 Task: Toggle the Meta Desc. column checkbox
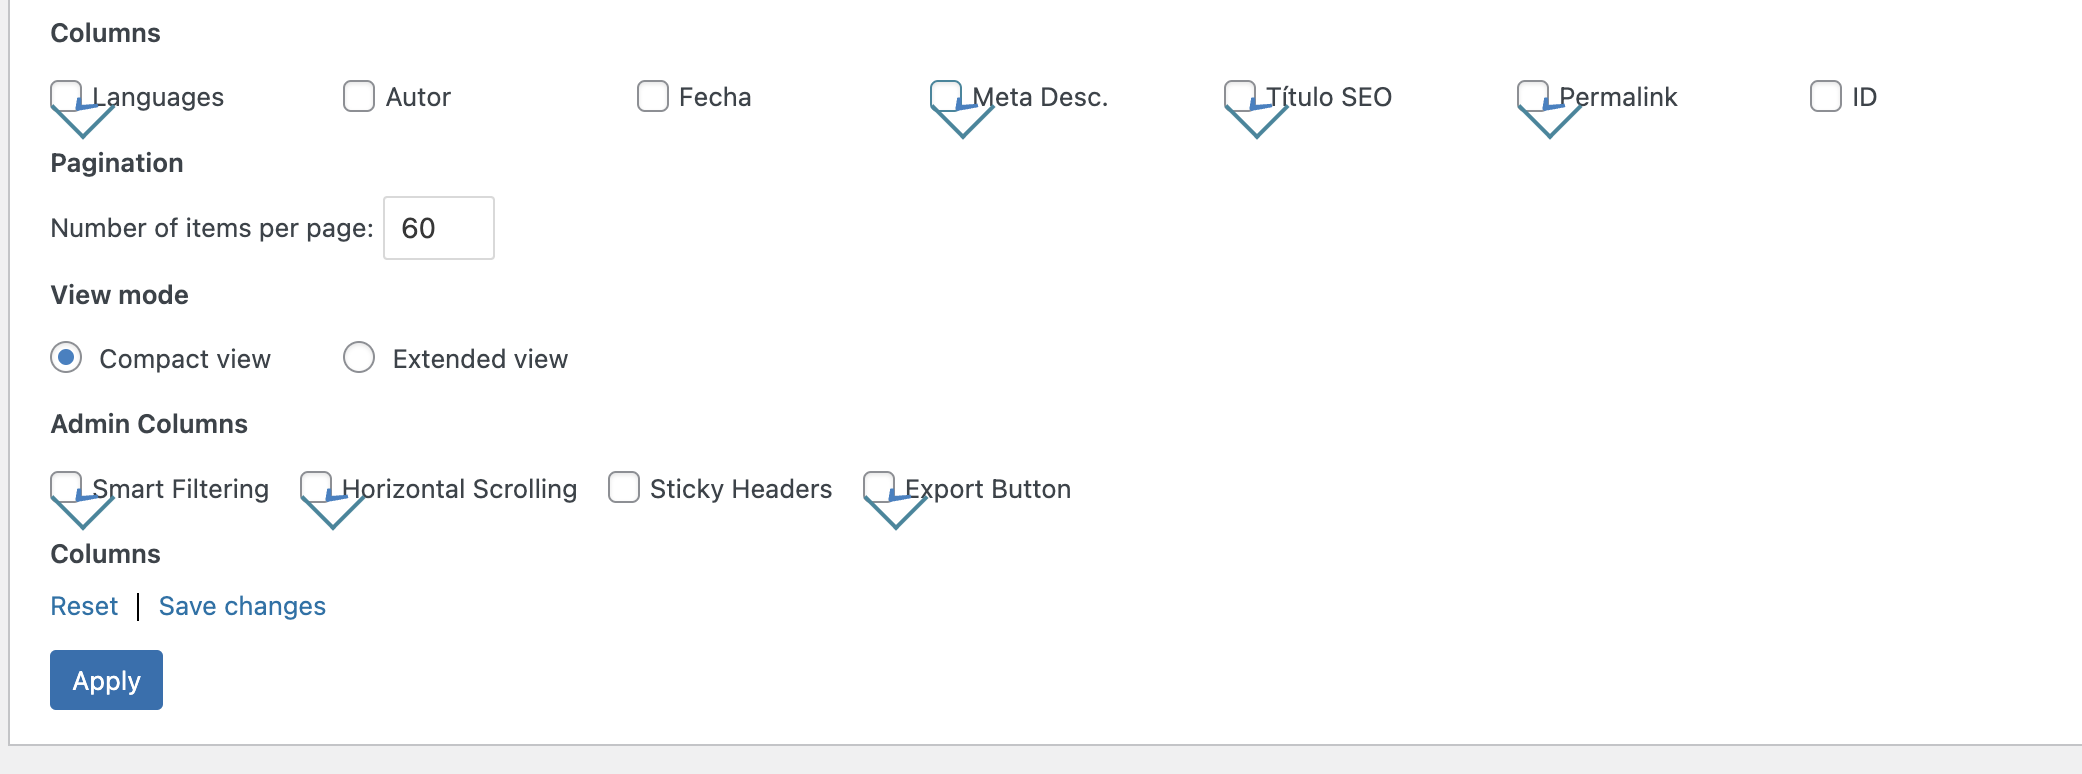(x=946, y=97)
